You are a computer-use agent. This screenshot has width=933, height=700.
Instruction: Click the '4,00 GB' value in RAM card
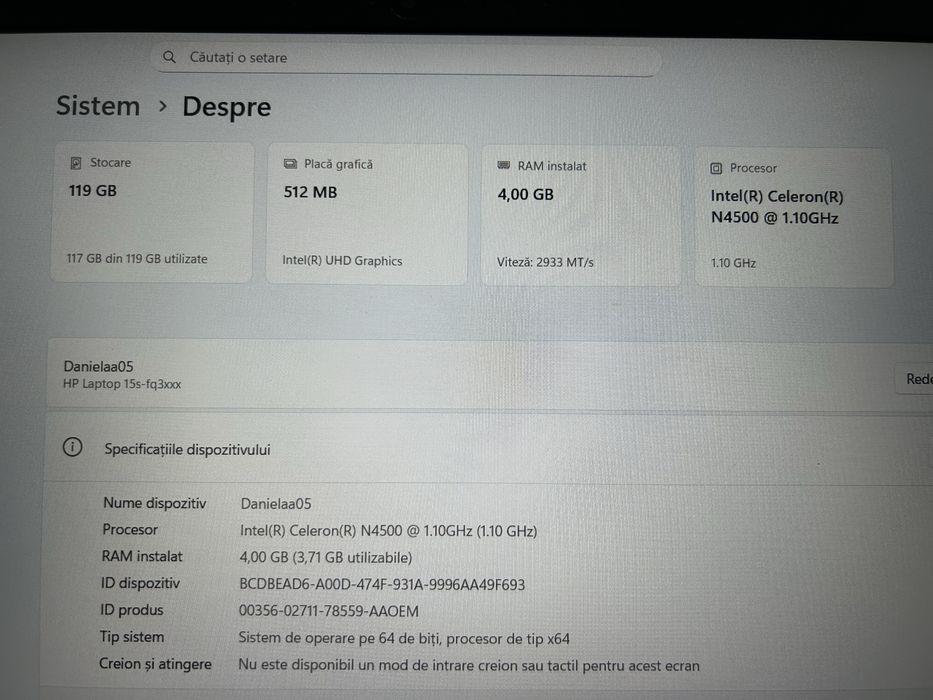point(525,195)
